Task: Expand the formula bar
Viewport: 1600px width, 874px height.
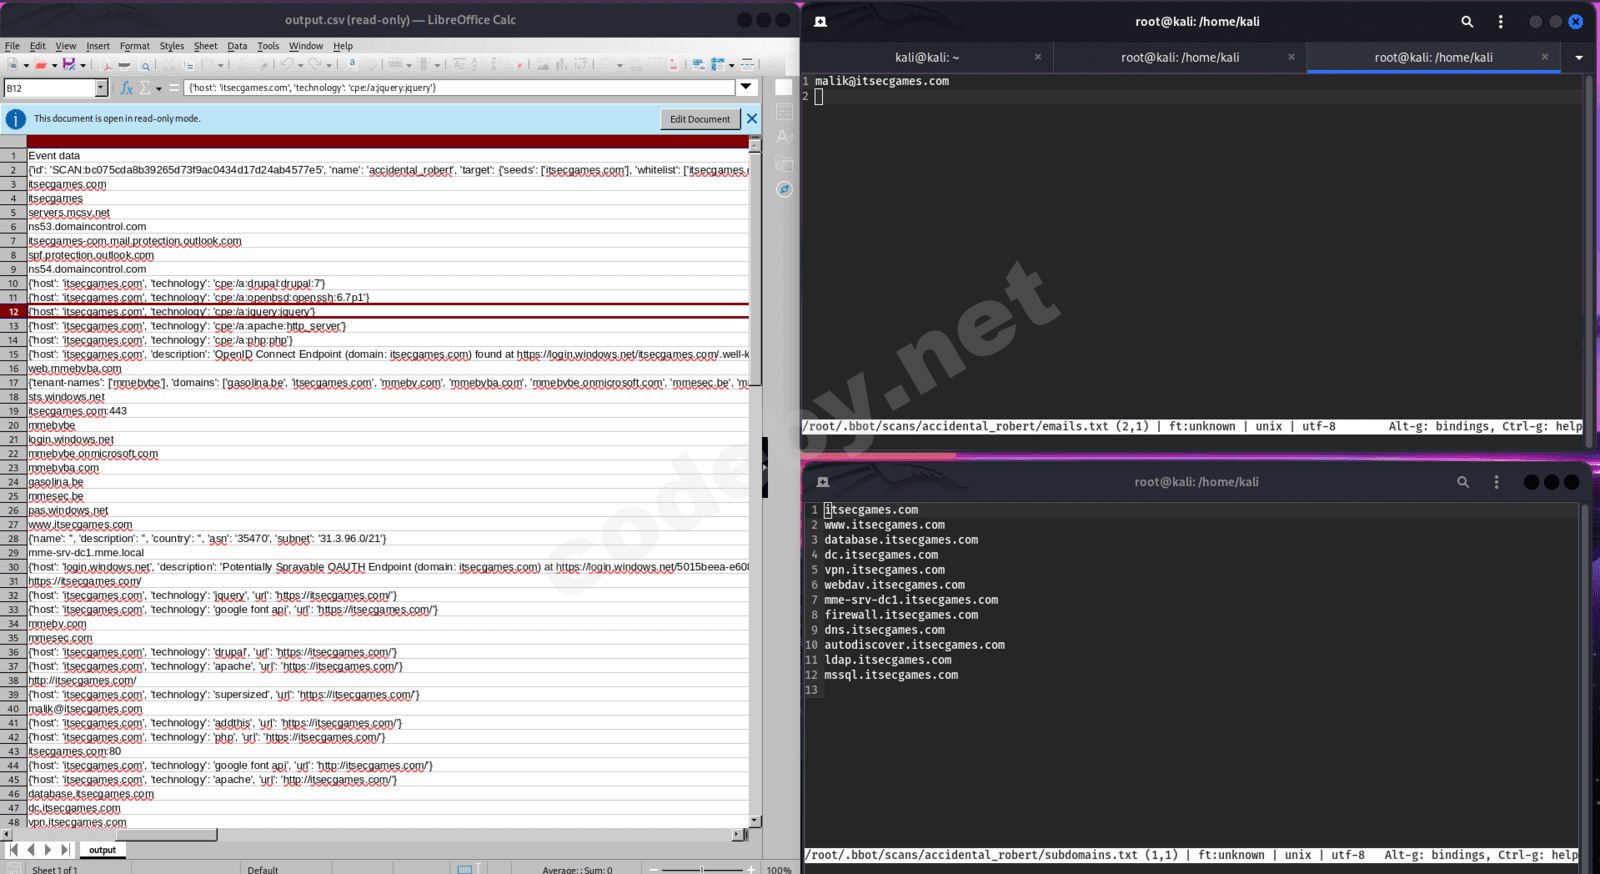Action: click(x=746, y=88)
